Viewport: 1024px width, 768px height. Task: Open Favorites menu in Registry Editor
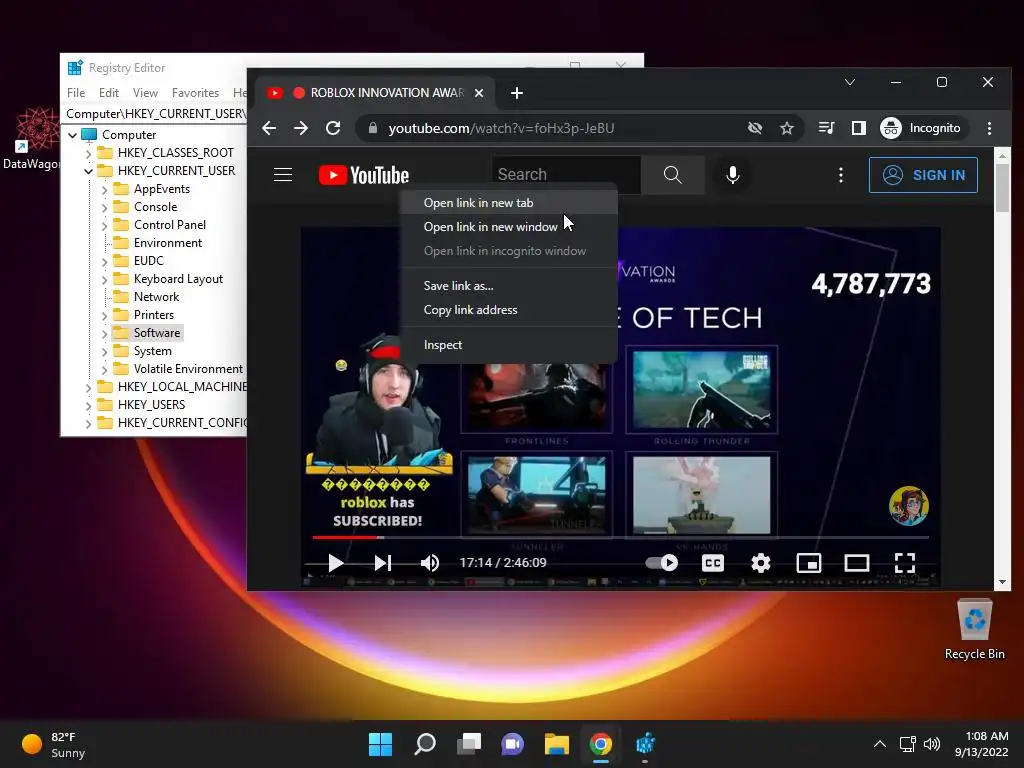pyautogui.click(x=195, y=93)
